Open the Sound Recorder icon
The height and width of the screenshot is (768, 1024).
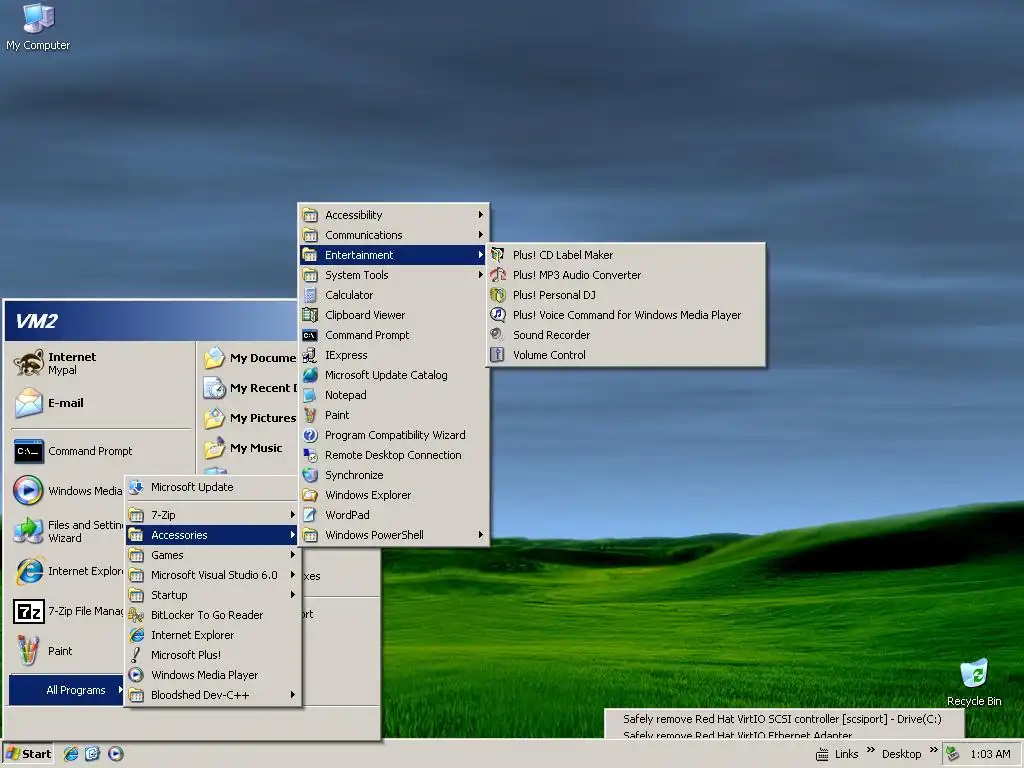click(x=498, y=335)
